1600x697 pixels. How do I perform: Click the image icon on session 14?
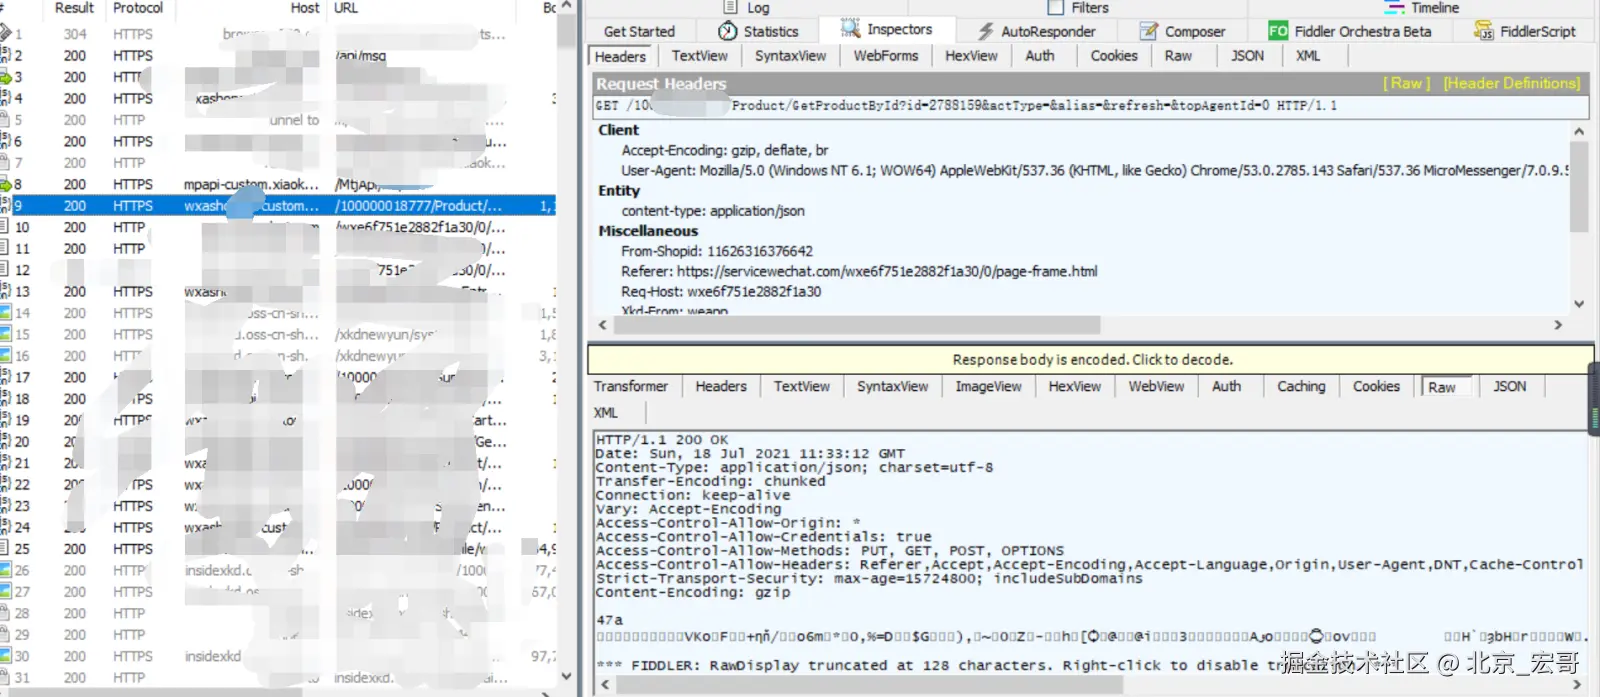point(5,313)
